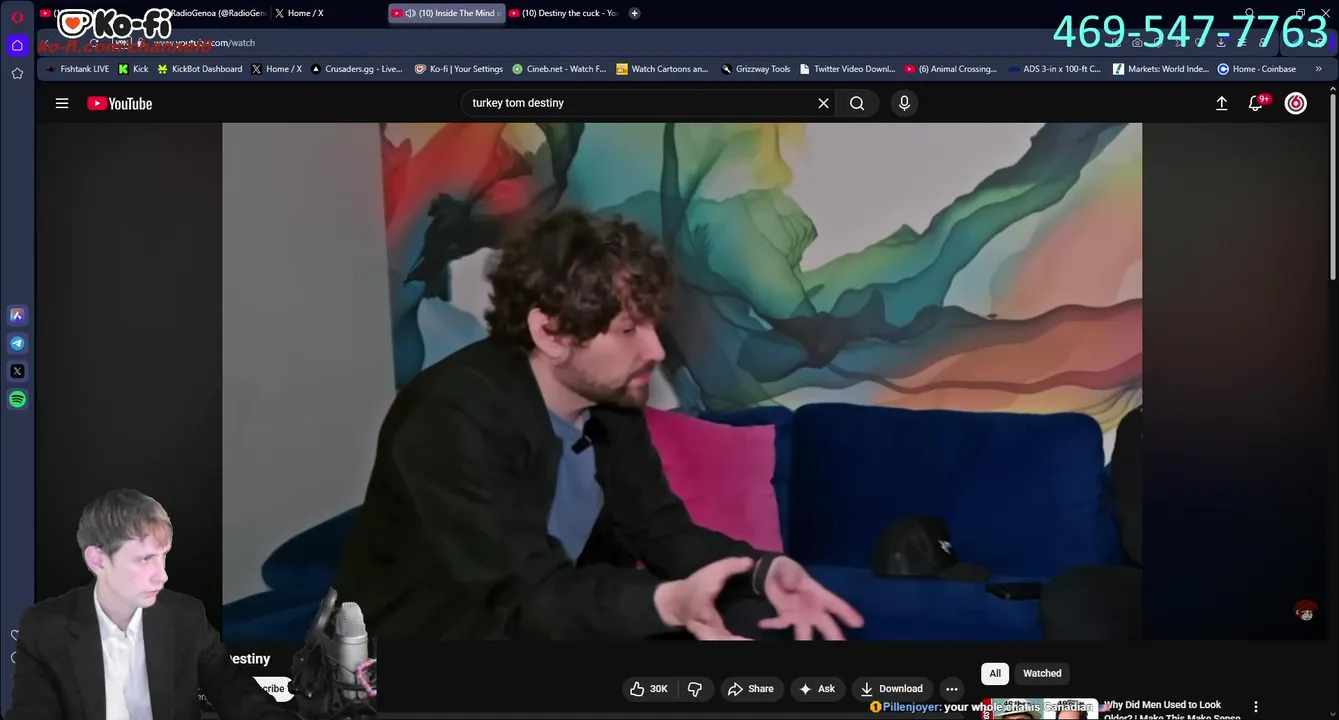Viewport: 1339px width, 720px height.
Task: Open the Fishtank LIVE bookmark
Action: click(x=77, y=69)
